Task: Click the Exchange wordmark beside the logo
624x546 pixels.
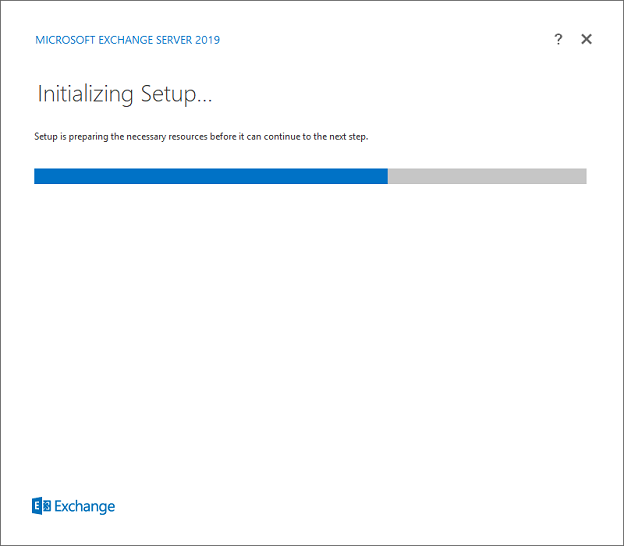Action: 85,507
